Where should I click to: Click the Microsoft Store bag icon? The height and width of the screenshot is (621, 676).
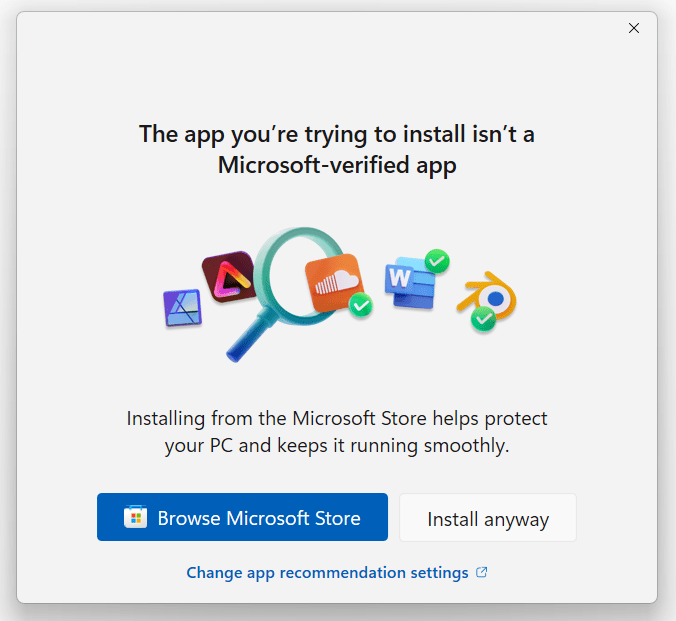click(135, 517)
